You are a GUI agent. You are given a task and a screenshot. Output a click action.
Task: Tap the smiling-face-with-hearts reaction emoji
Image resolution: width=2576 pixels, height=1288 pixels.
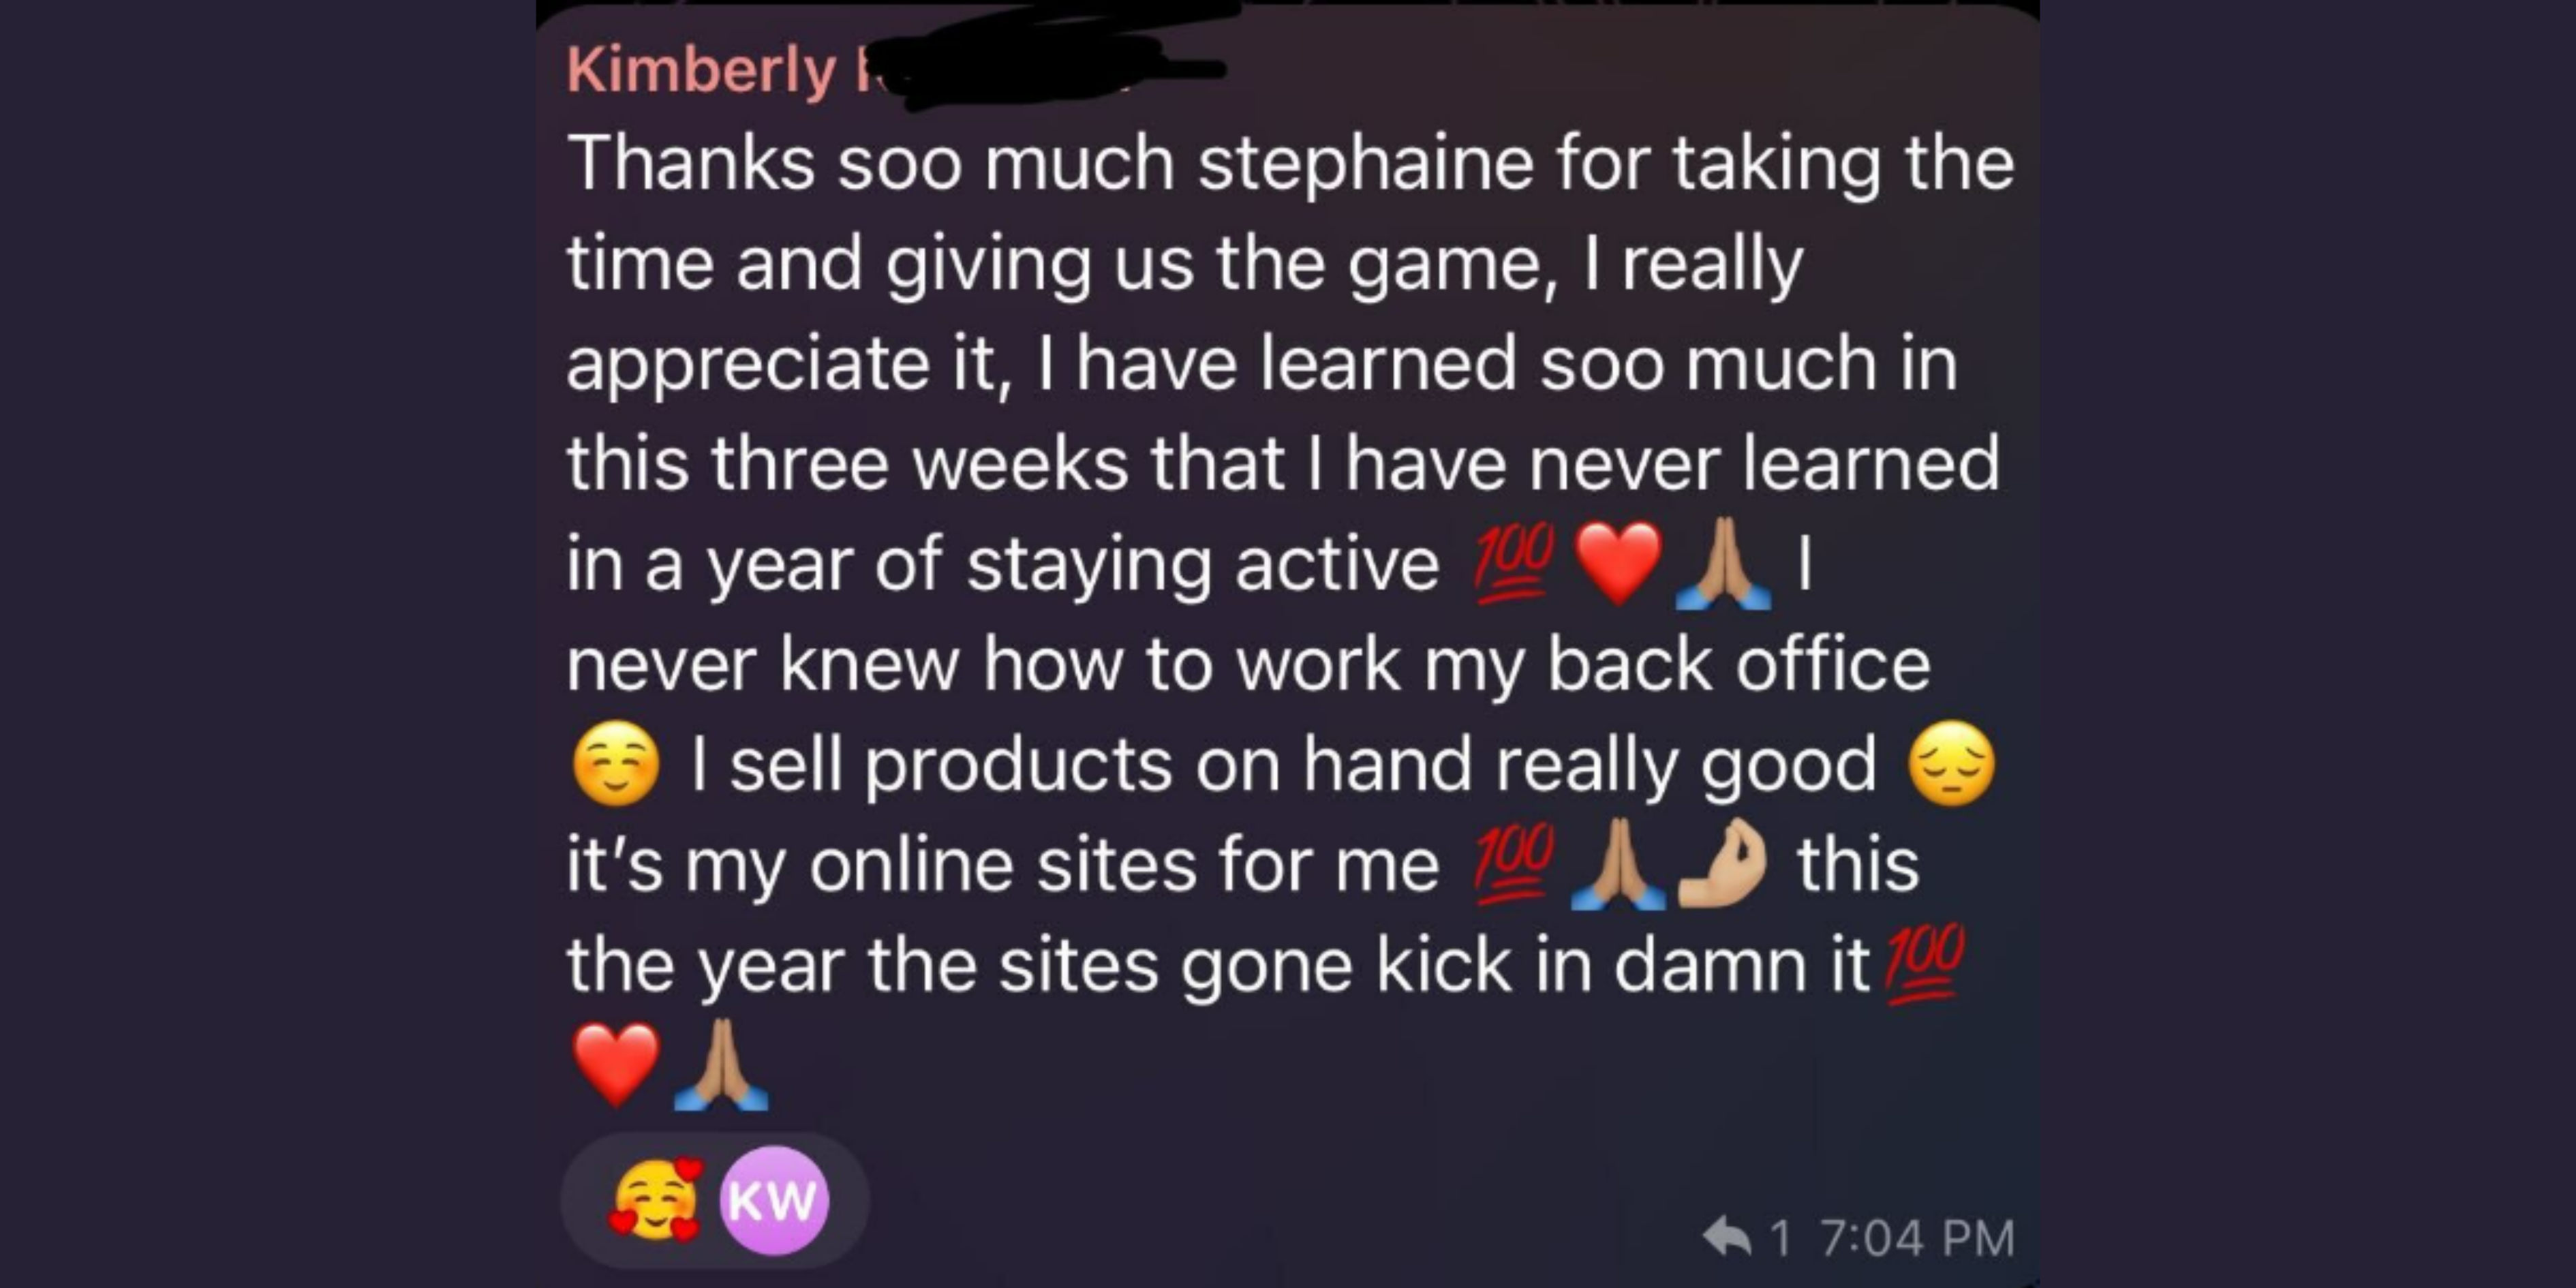(x=656, y=1199)
